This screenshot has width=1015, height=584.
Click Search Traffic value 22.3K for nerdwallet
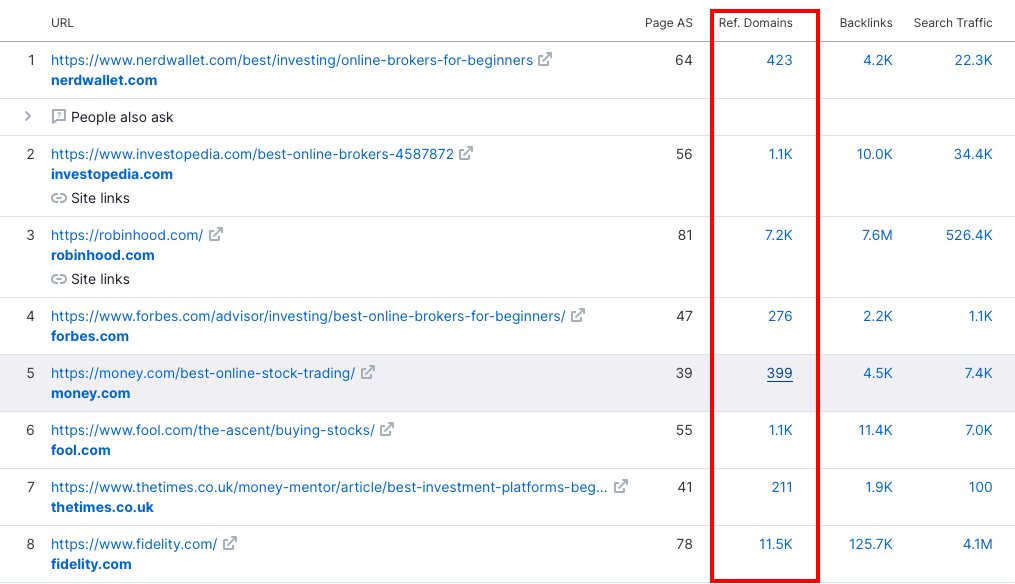coord(974,60)
